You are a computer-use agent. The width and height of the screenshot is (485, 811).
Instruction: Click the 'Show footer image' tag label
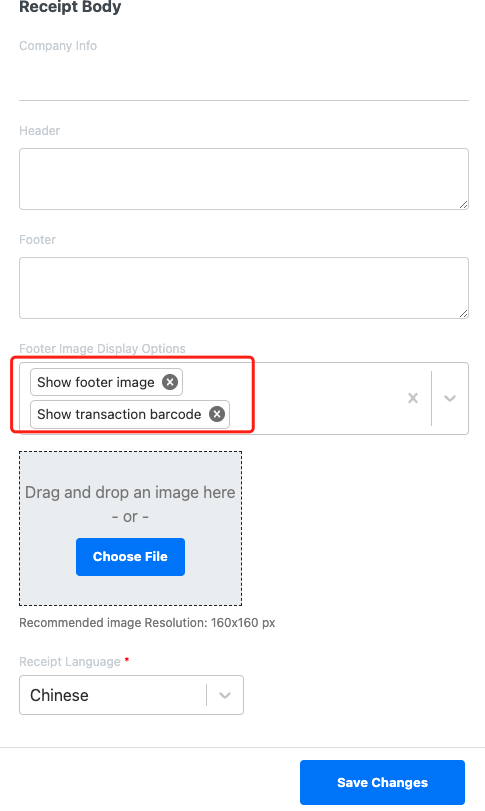pyautogui.click(x=96, y=382)
